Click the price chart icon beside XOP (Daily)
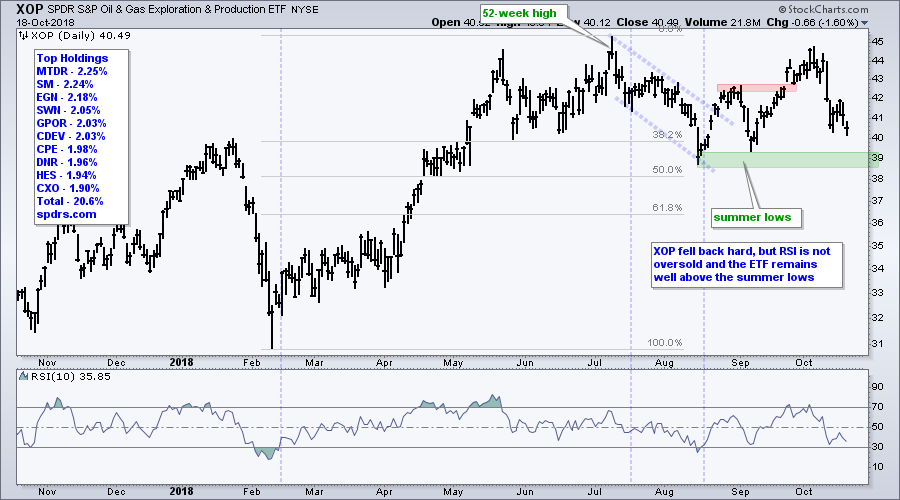The width and height of the screenshot is (900, 500). coord(23,36)
